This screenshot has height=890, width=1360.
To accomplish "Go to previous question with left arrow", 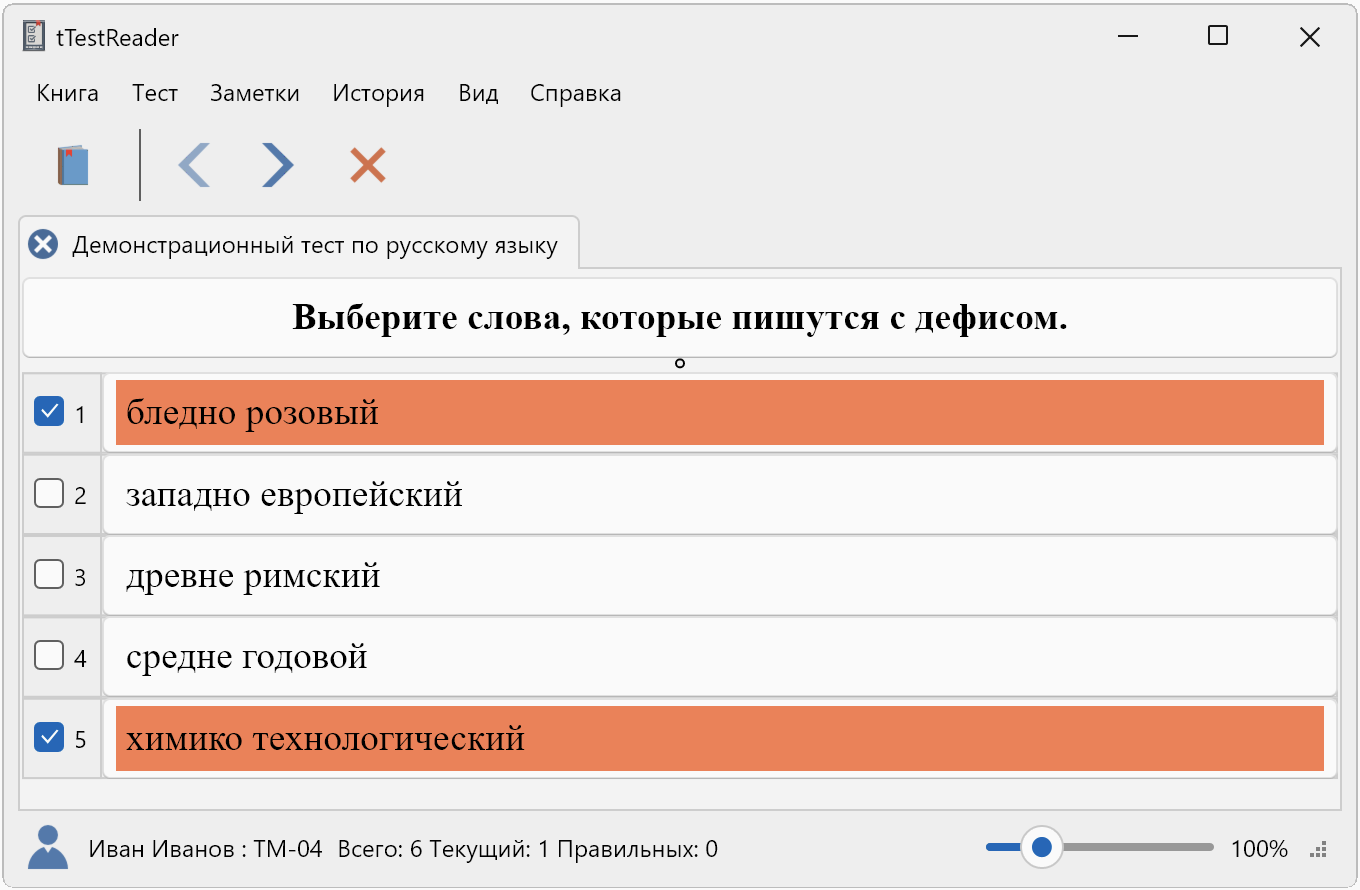I will 194,165.
